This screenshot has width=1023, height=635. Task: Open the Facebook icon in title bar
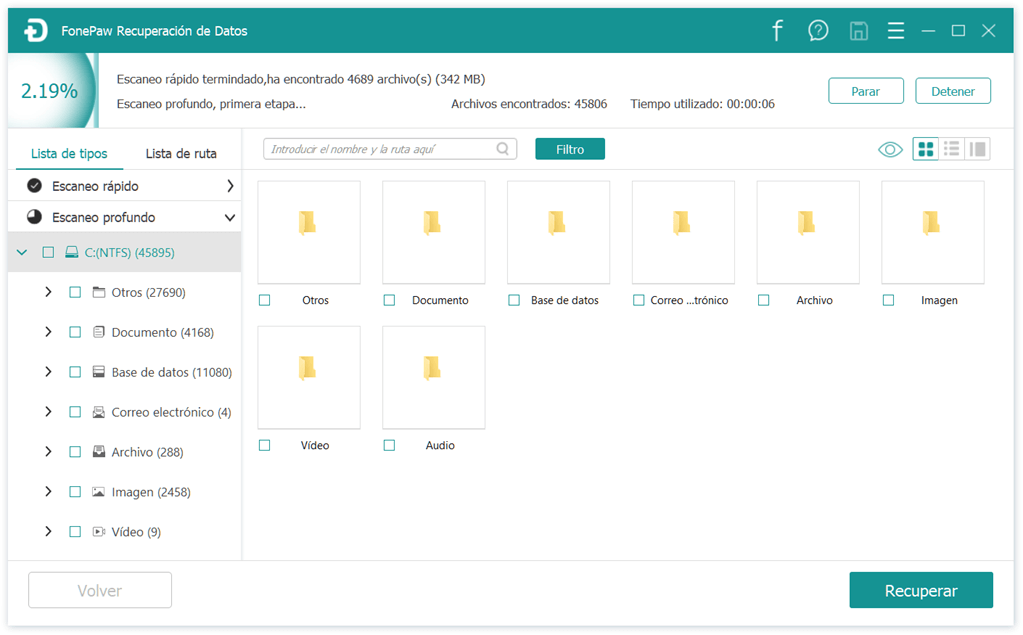click(x=777, y=31)
